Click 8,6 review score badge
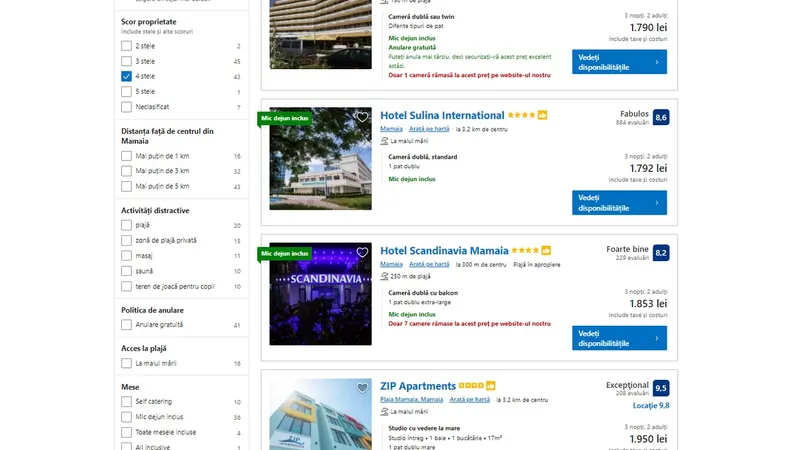The width and height of the screenshot is (800, 450). [661, 117]
